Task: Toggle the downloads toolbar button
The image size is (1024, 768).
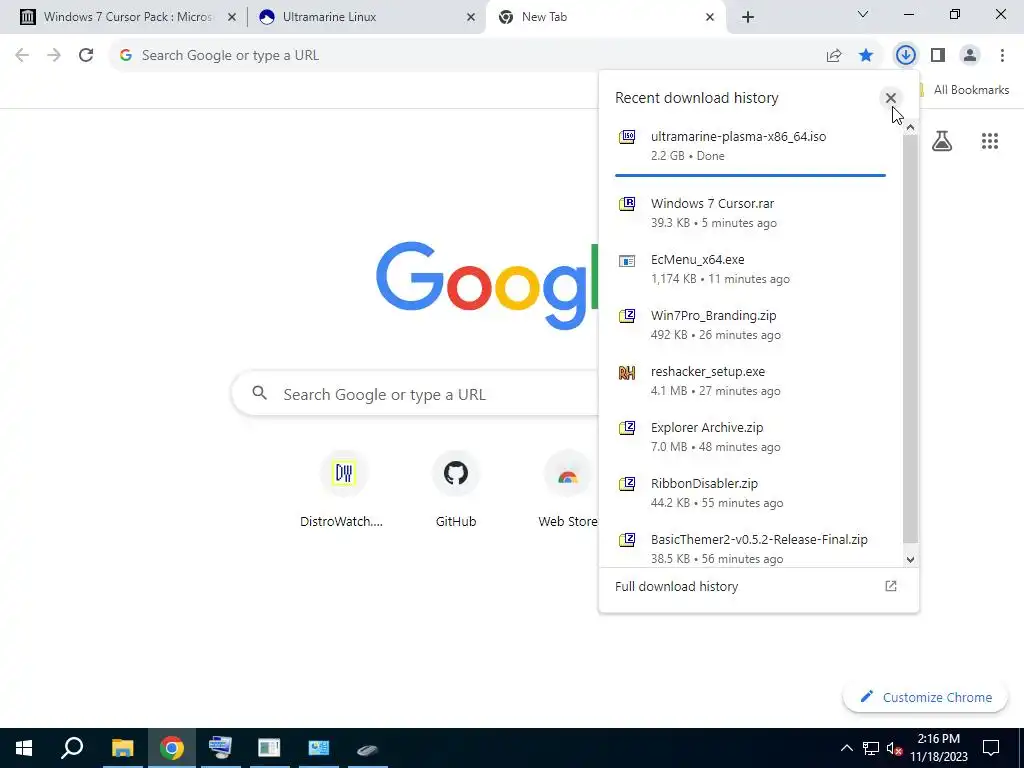Action: 906,56
